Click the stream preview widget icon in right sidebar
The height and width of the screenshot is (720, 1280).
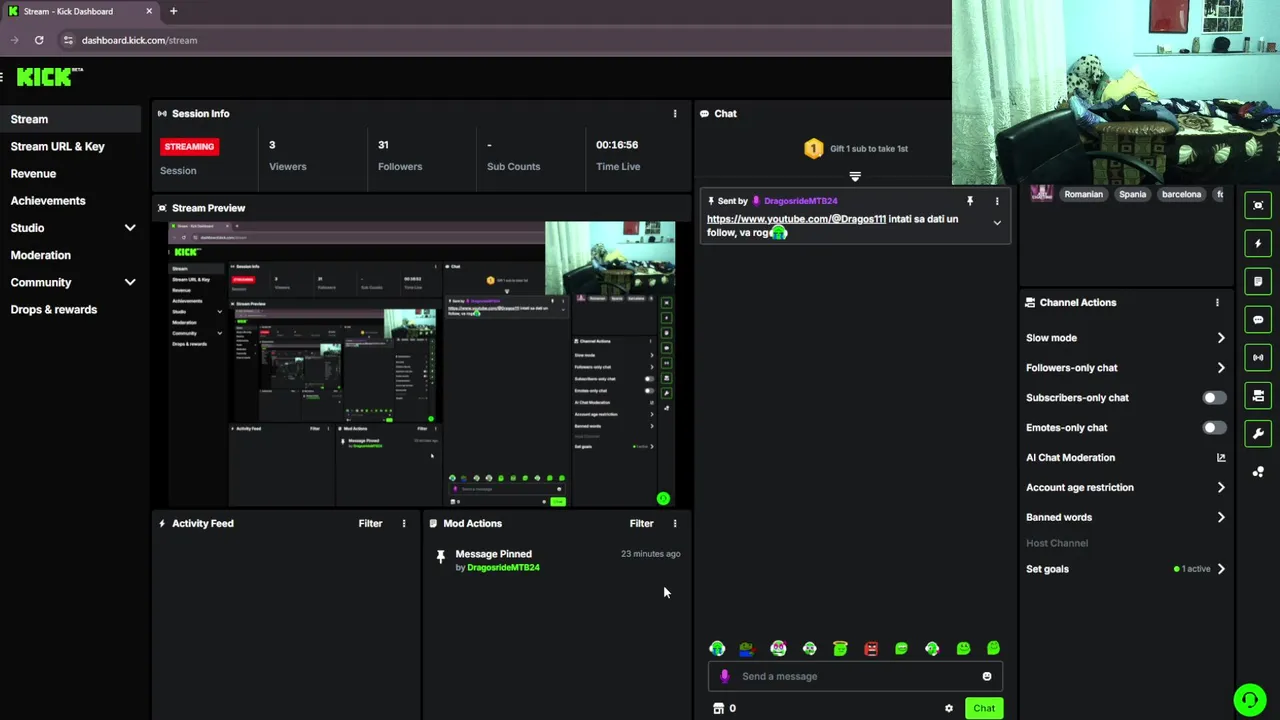click(1258, 205)
